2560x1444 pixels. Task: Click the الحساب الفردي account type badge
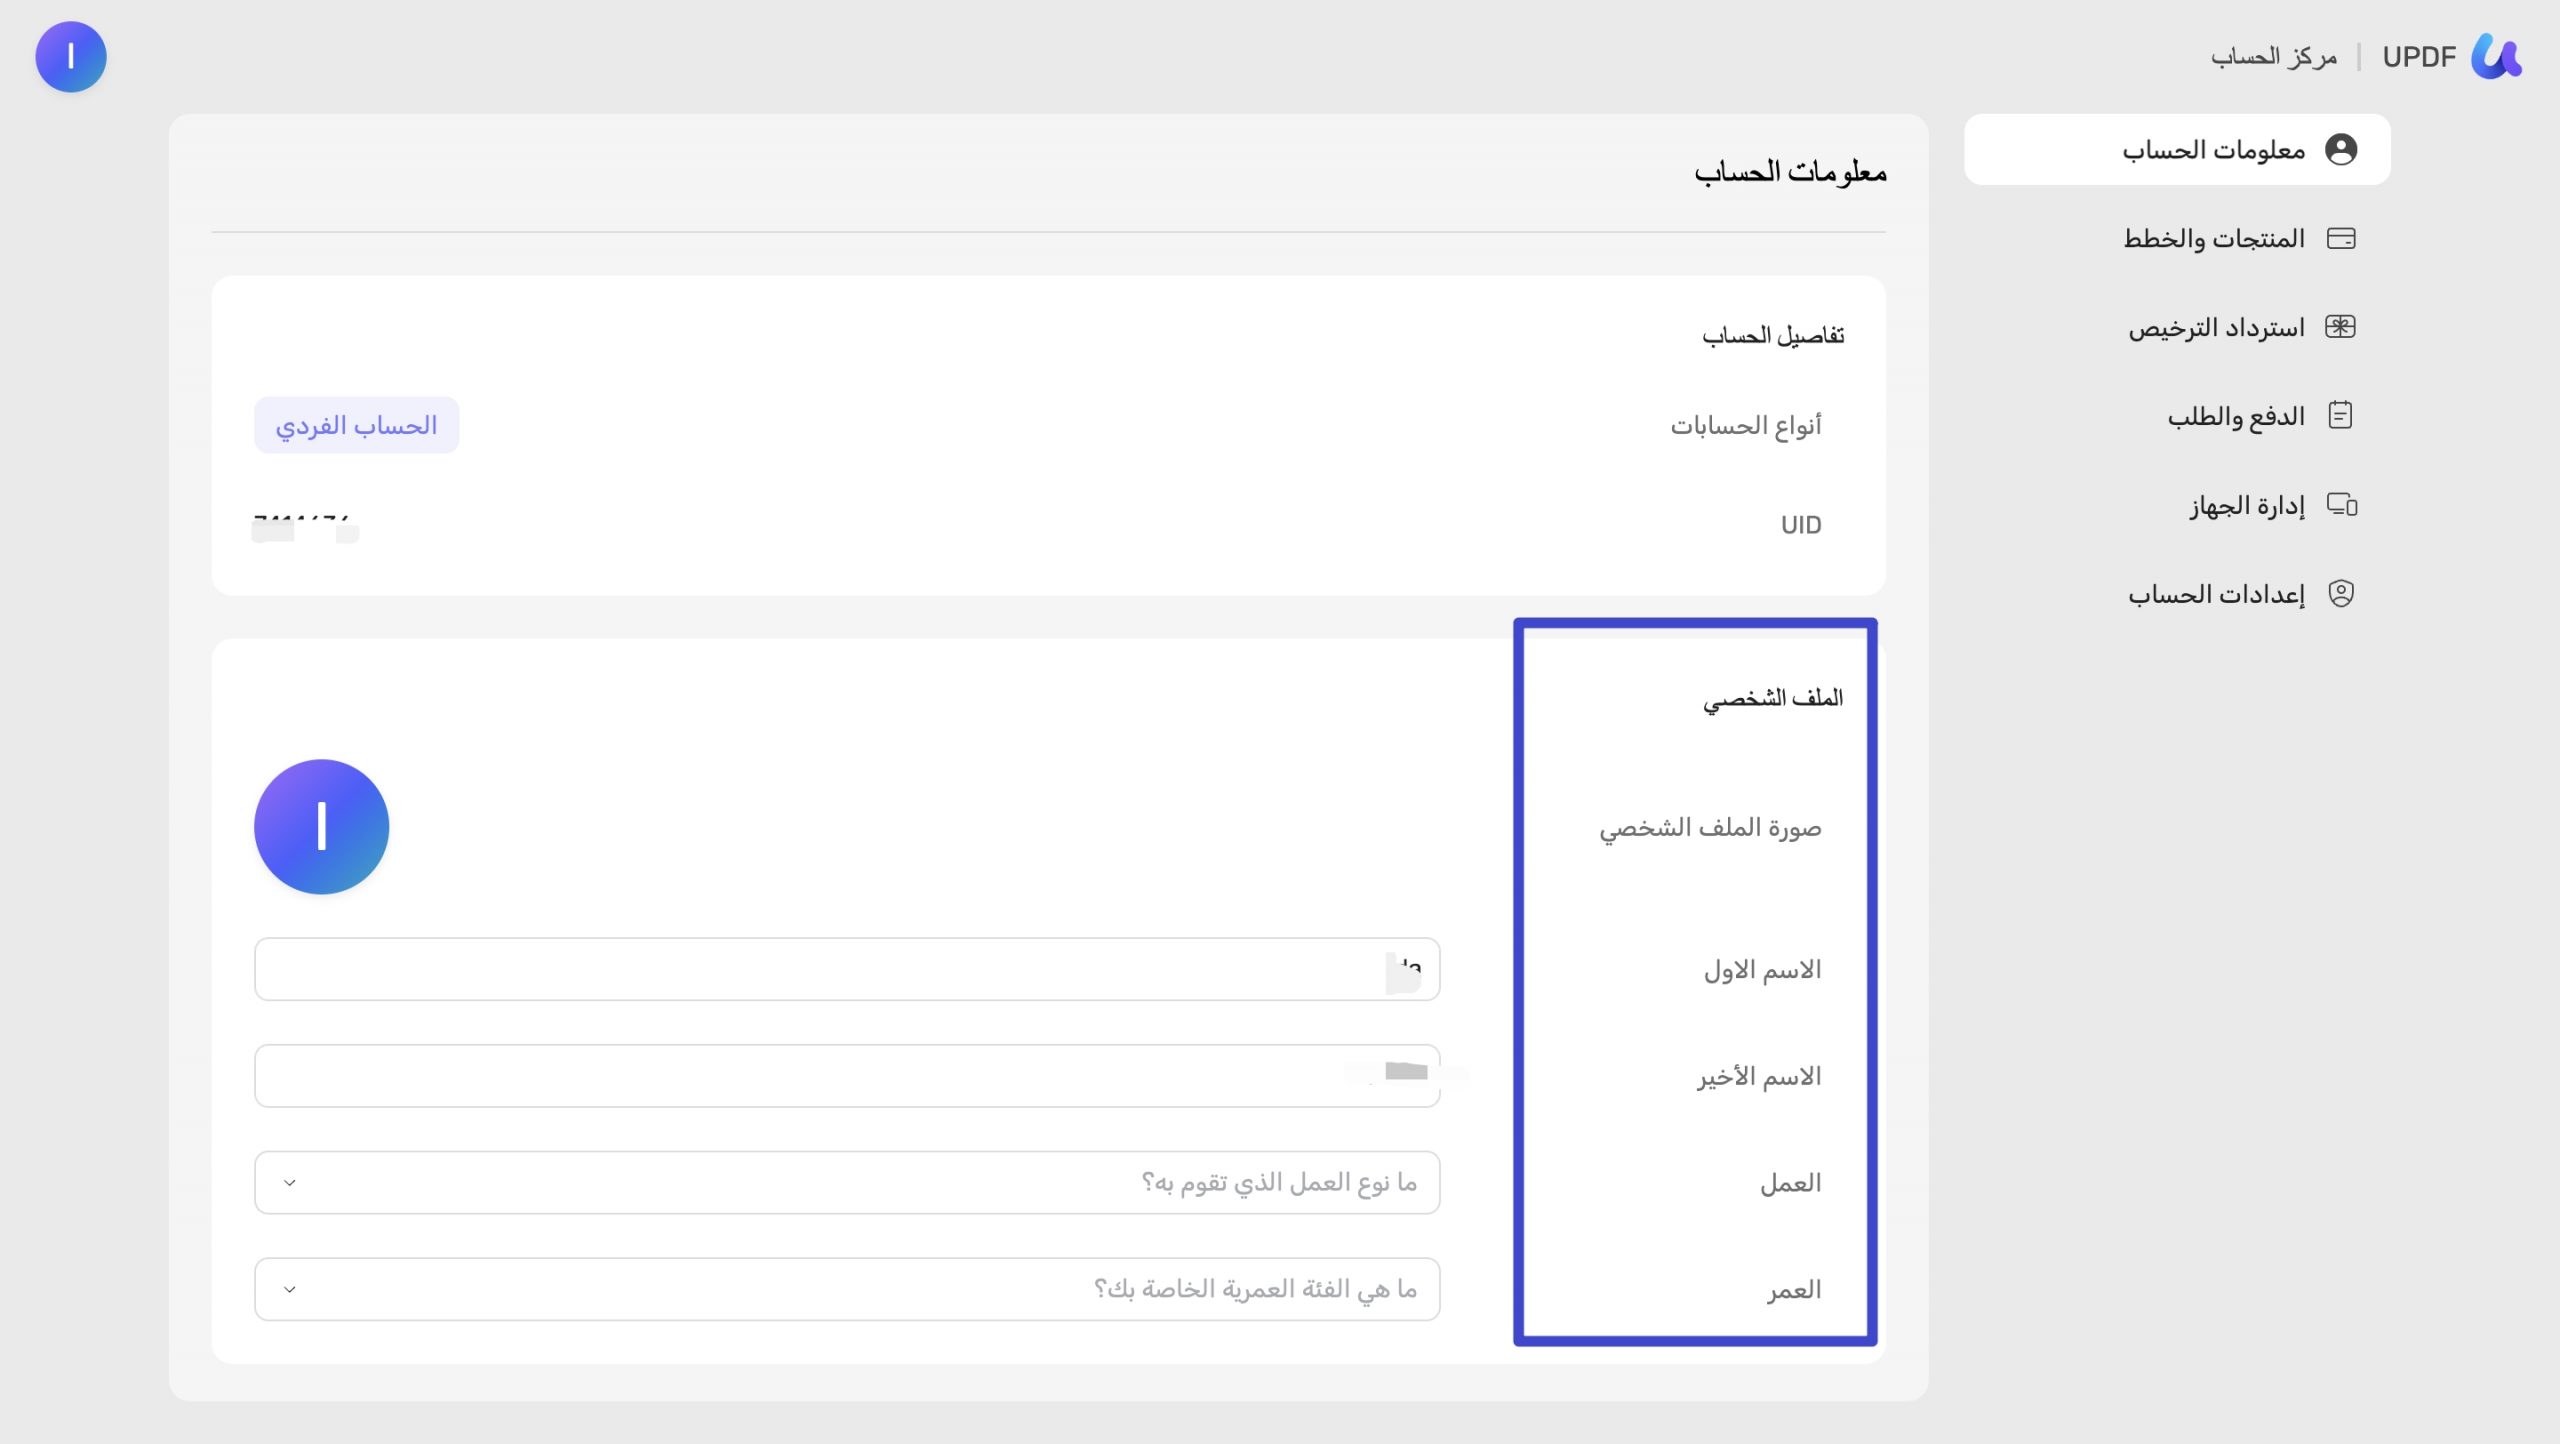click(356, 425)
